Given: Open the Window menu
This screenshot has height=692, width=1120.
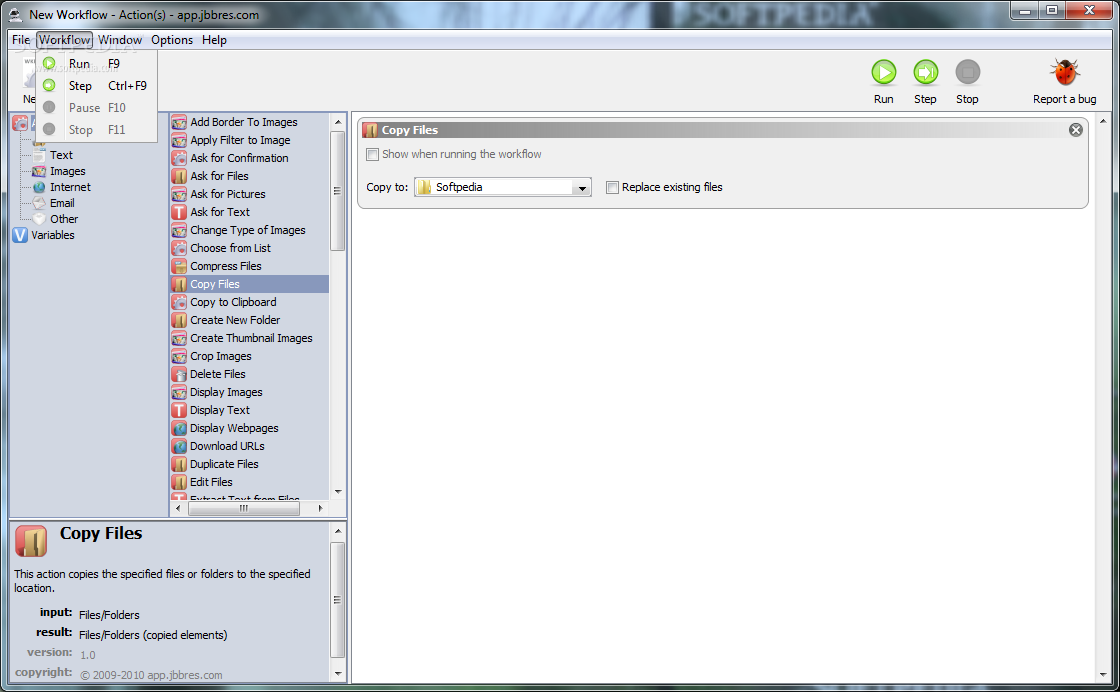Looking at the screenshot, I should [120, 40].
